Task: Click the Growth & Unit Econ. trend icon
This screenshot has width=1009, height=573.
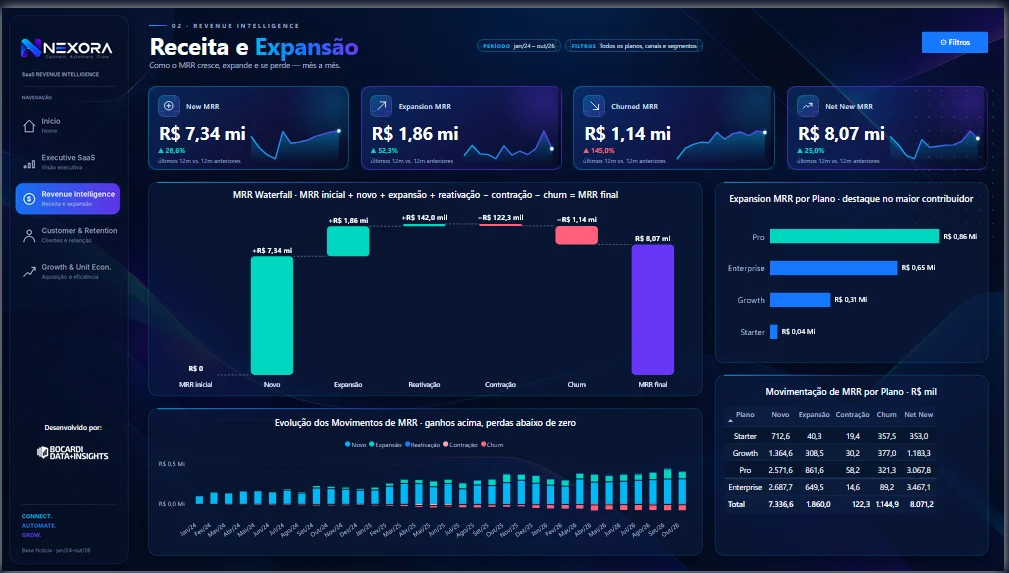Action: click(29, 272)
